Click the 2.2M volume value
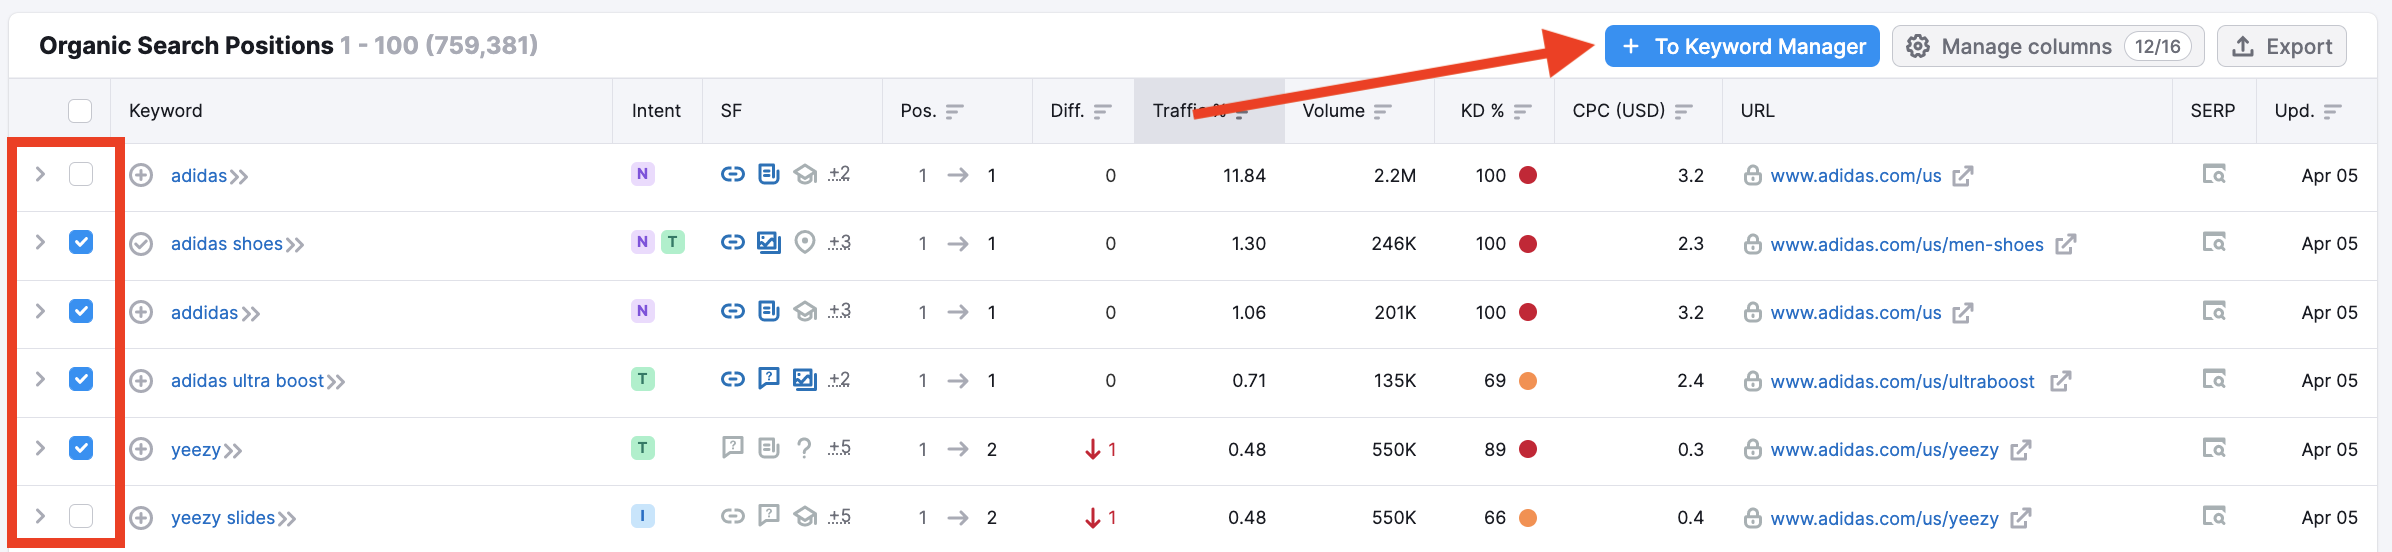2392x552 pixels. coord(1395,176)
